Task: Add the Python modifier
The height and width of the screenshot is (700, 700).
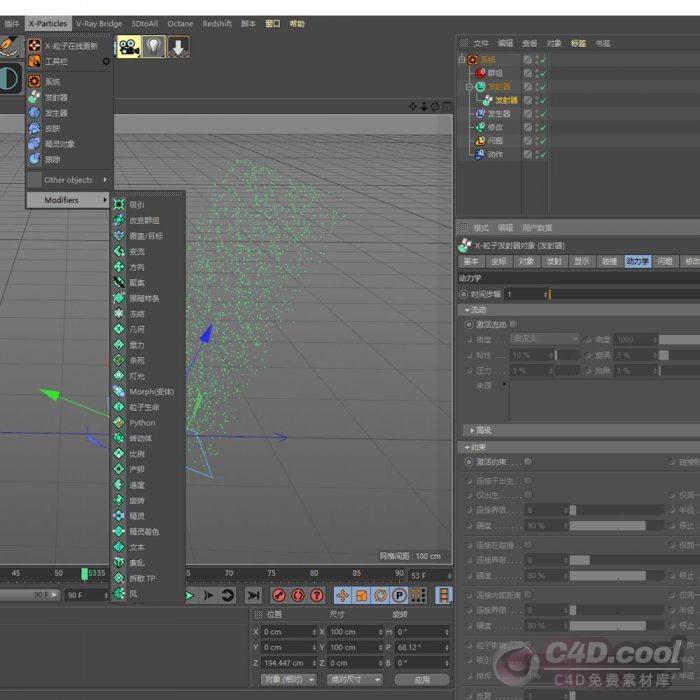Action: tap(142, 423)
